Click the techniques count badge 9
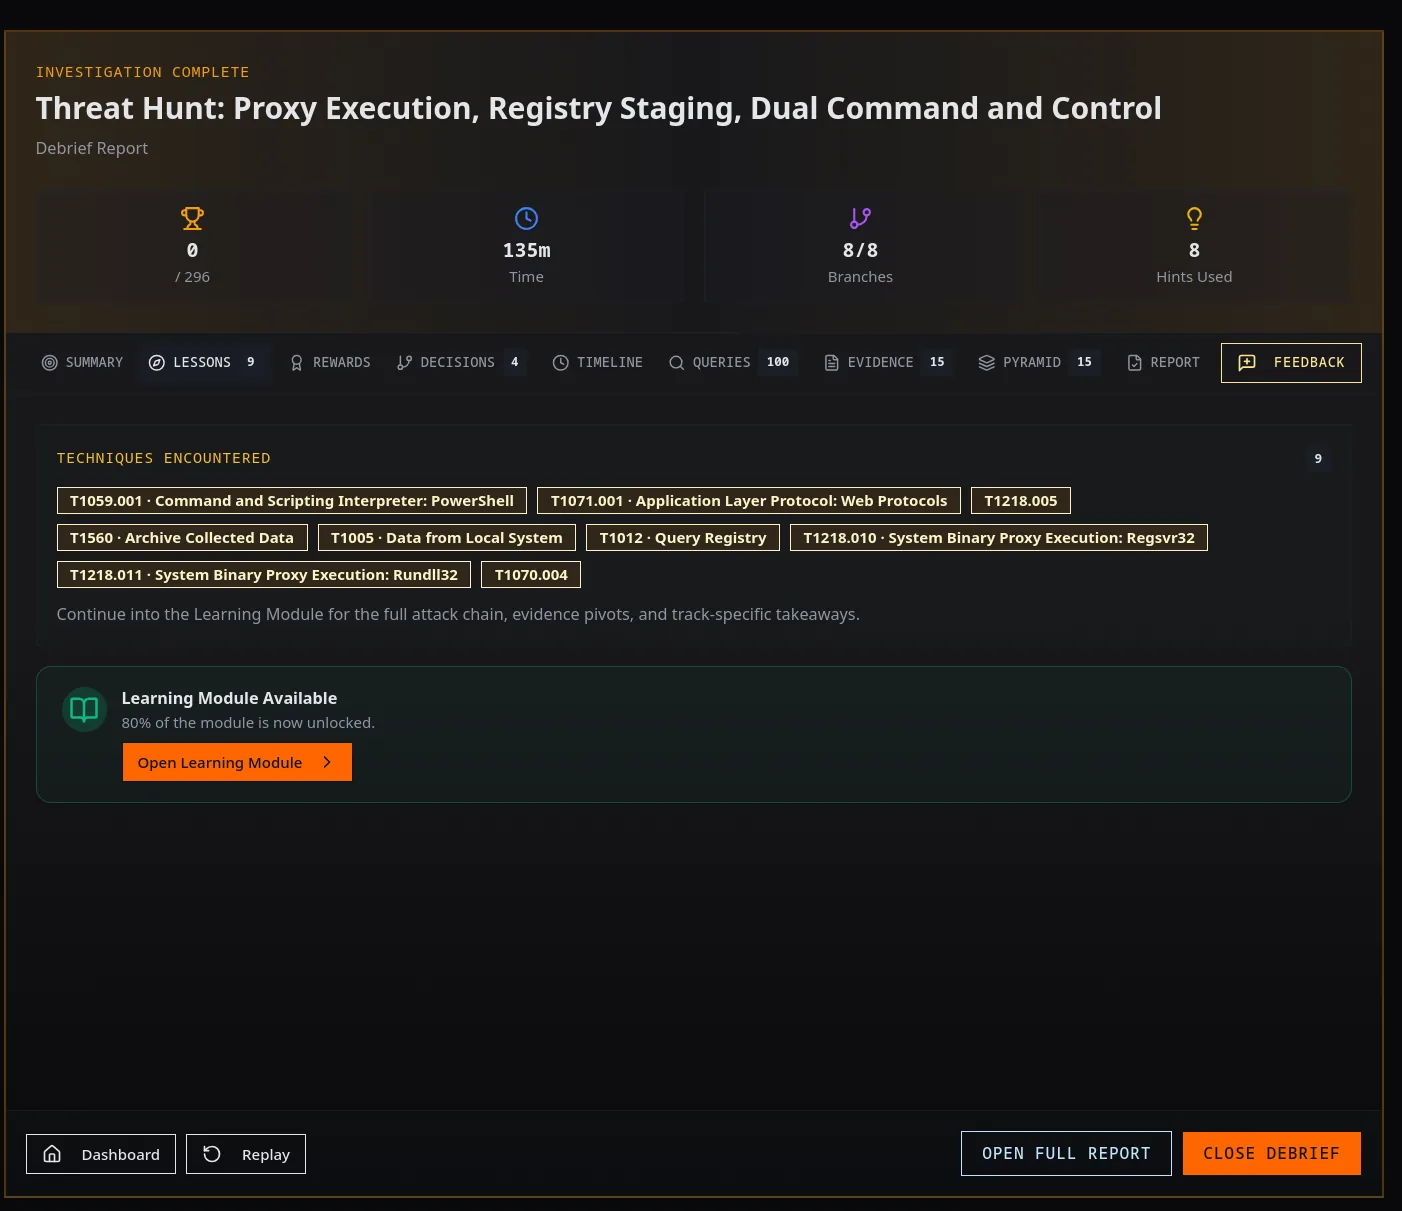The width and height of the screenshot is (1402, 1211). [1318, 459]
